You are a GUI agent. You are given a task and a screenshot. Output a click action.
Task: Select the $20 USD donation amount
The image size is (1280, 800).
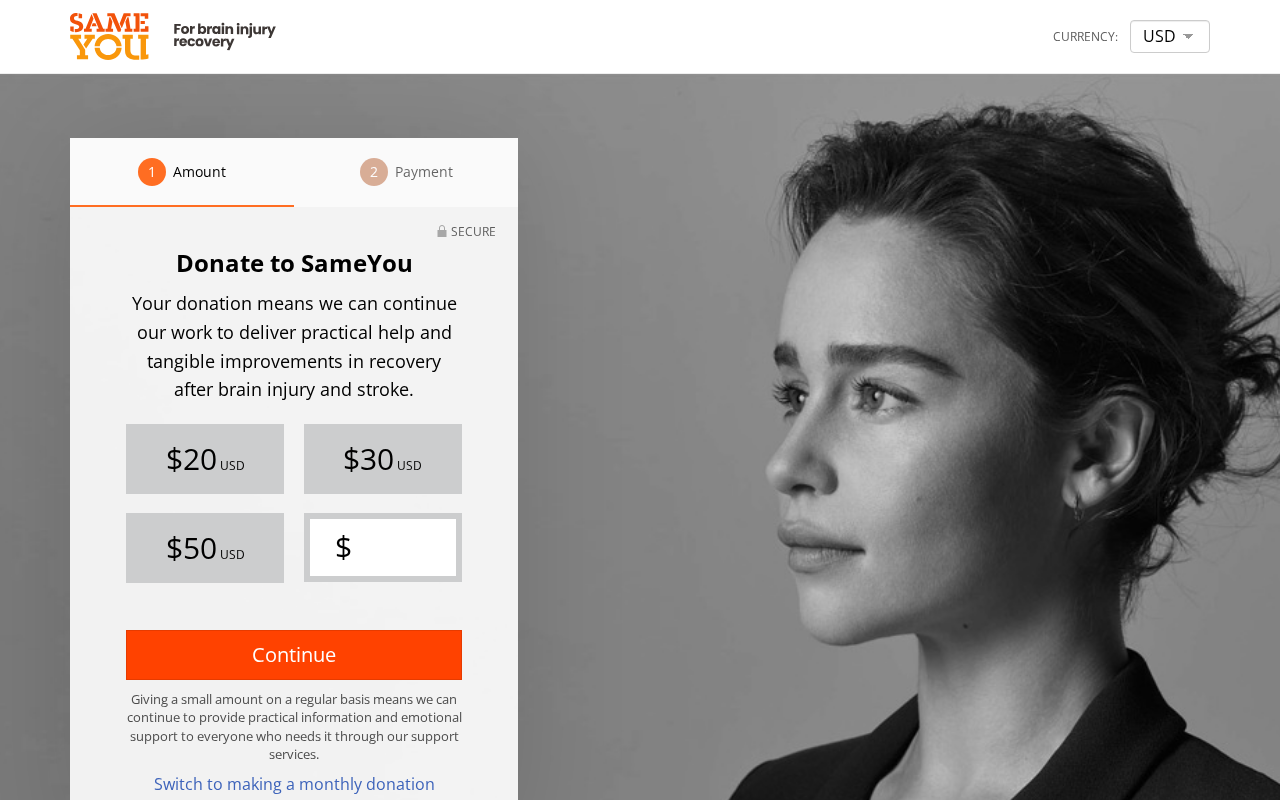[205, 459]
